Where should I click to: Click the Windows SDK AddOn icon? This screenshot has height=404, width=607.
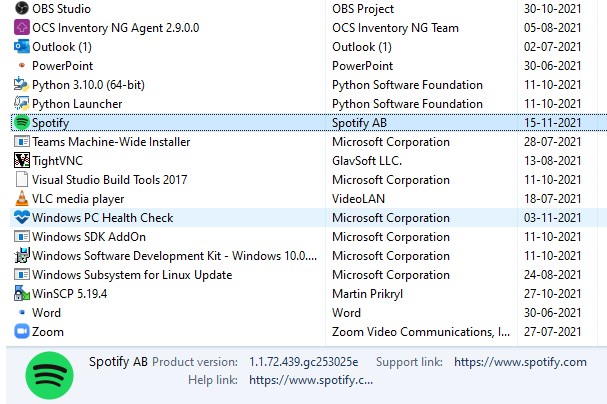pyautogui.click(x=22, y=236)
